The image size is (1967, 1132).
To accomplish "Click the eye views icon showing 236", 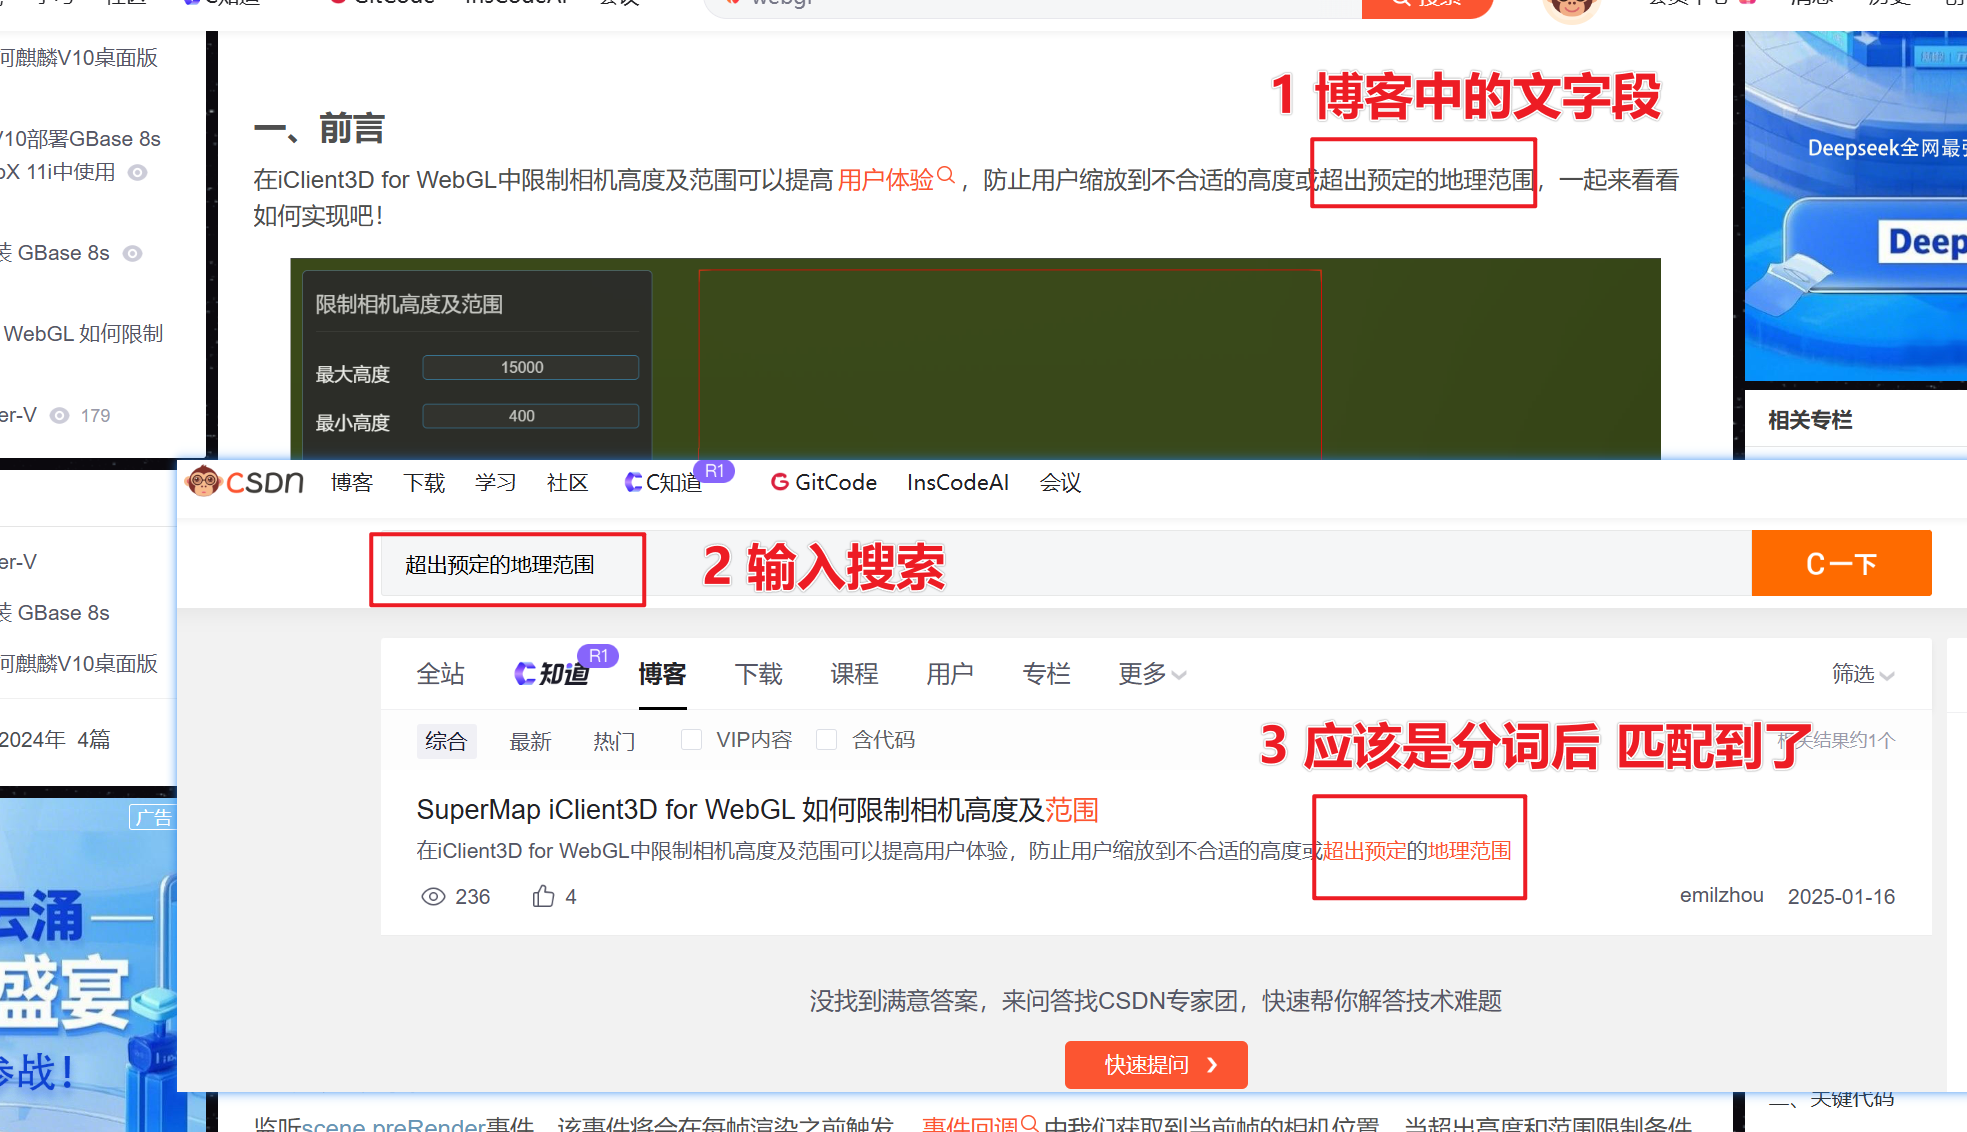I will pos(433,896).
